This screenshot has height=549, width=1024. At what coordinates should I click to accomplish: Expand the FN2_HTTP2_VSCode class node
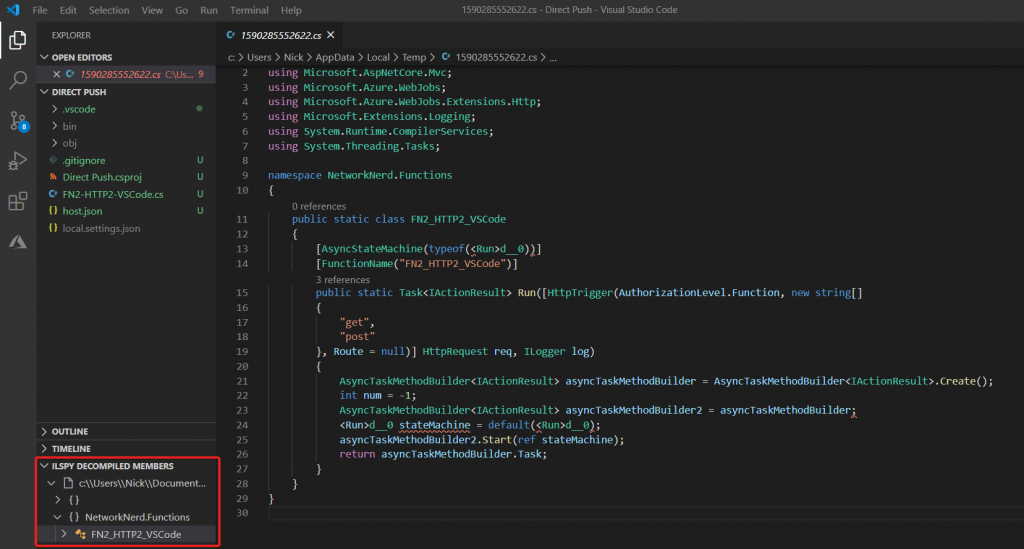pos(64,534)
